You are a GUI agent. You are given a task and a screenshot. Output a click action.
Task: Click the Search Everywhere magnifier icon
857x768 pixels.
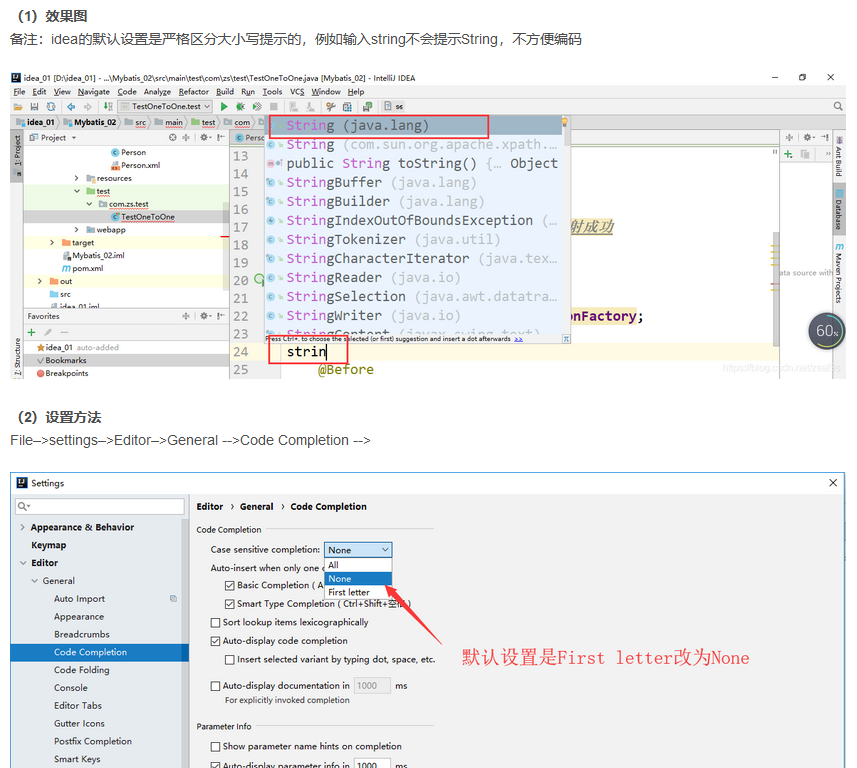[x=837, y=106]
